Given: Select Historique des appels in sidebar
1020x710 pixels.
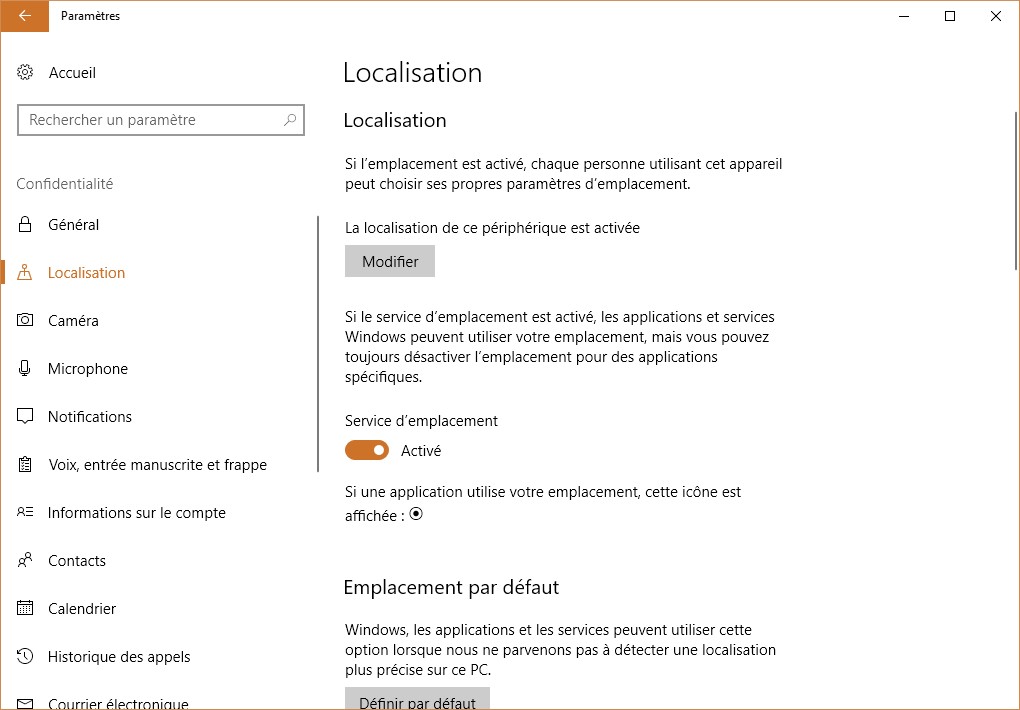Looking at the screenshot, I should [x=119, y=657].
